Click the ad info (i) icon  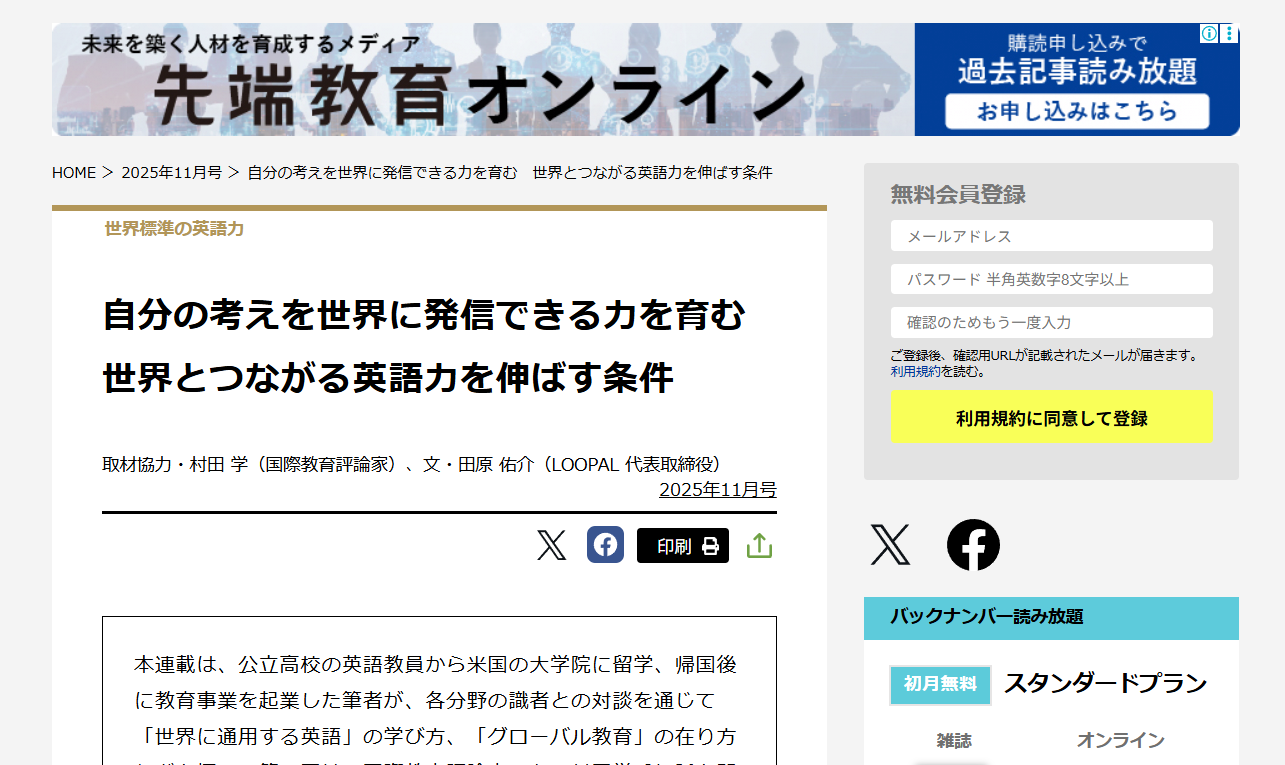(x=1209, y=33)
